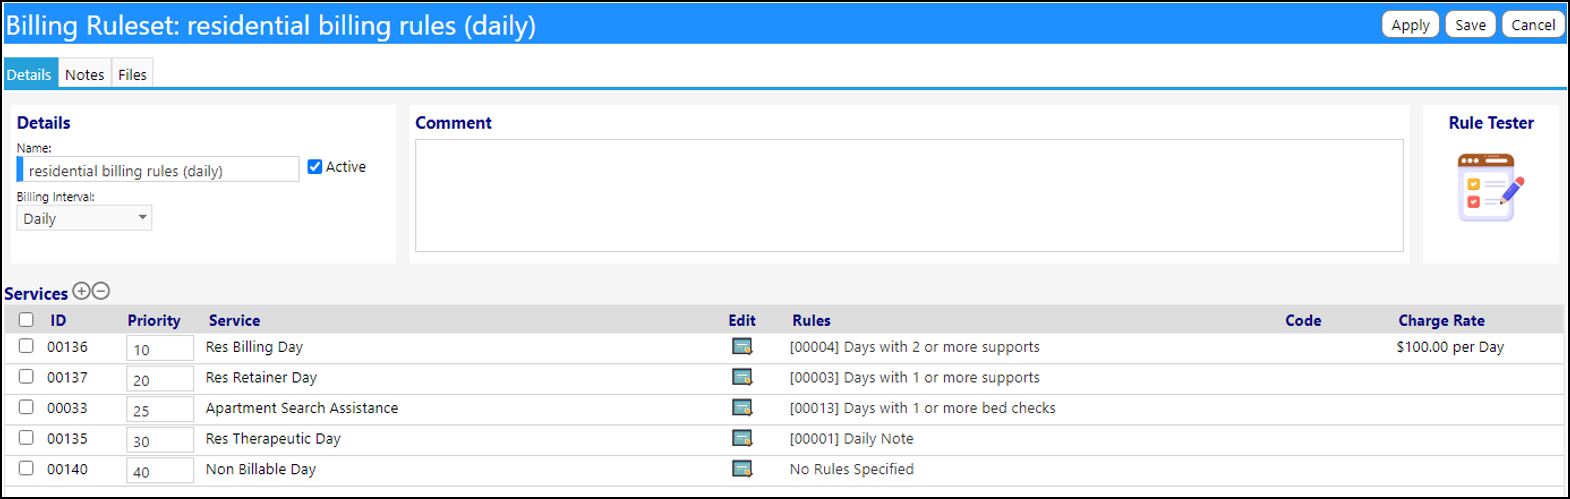
Task: Click rule '[00013] Days with 1 or more bed checks'
Action: [x=923, y=408]
